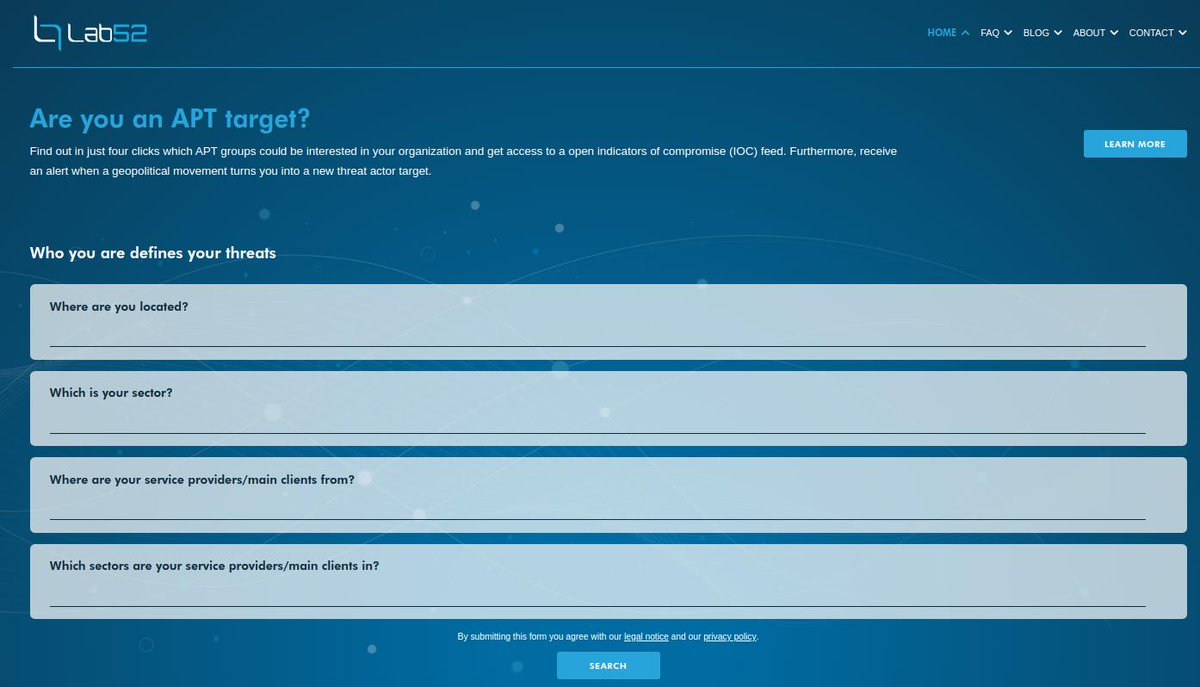Collapse the chevron next to HOME
Screen dimensions: 1200x687
[x=965, y=33]
